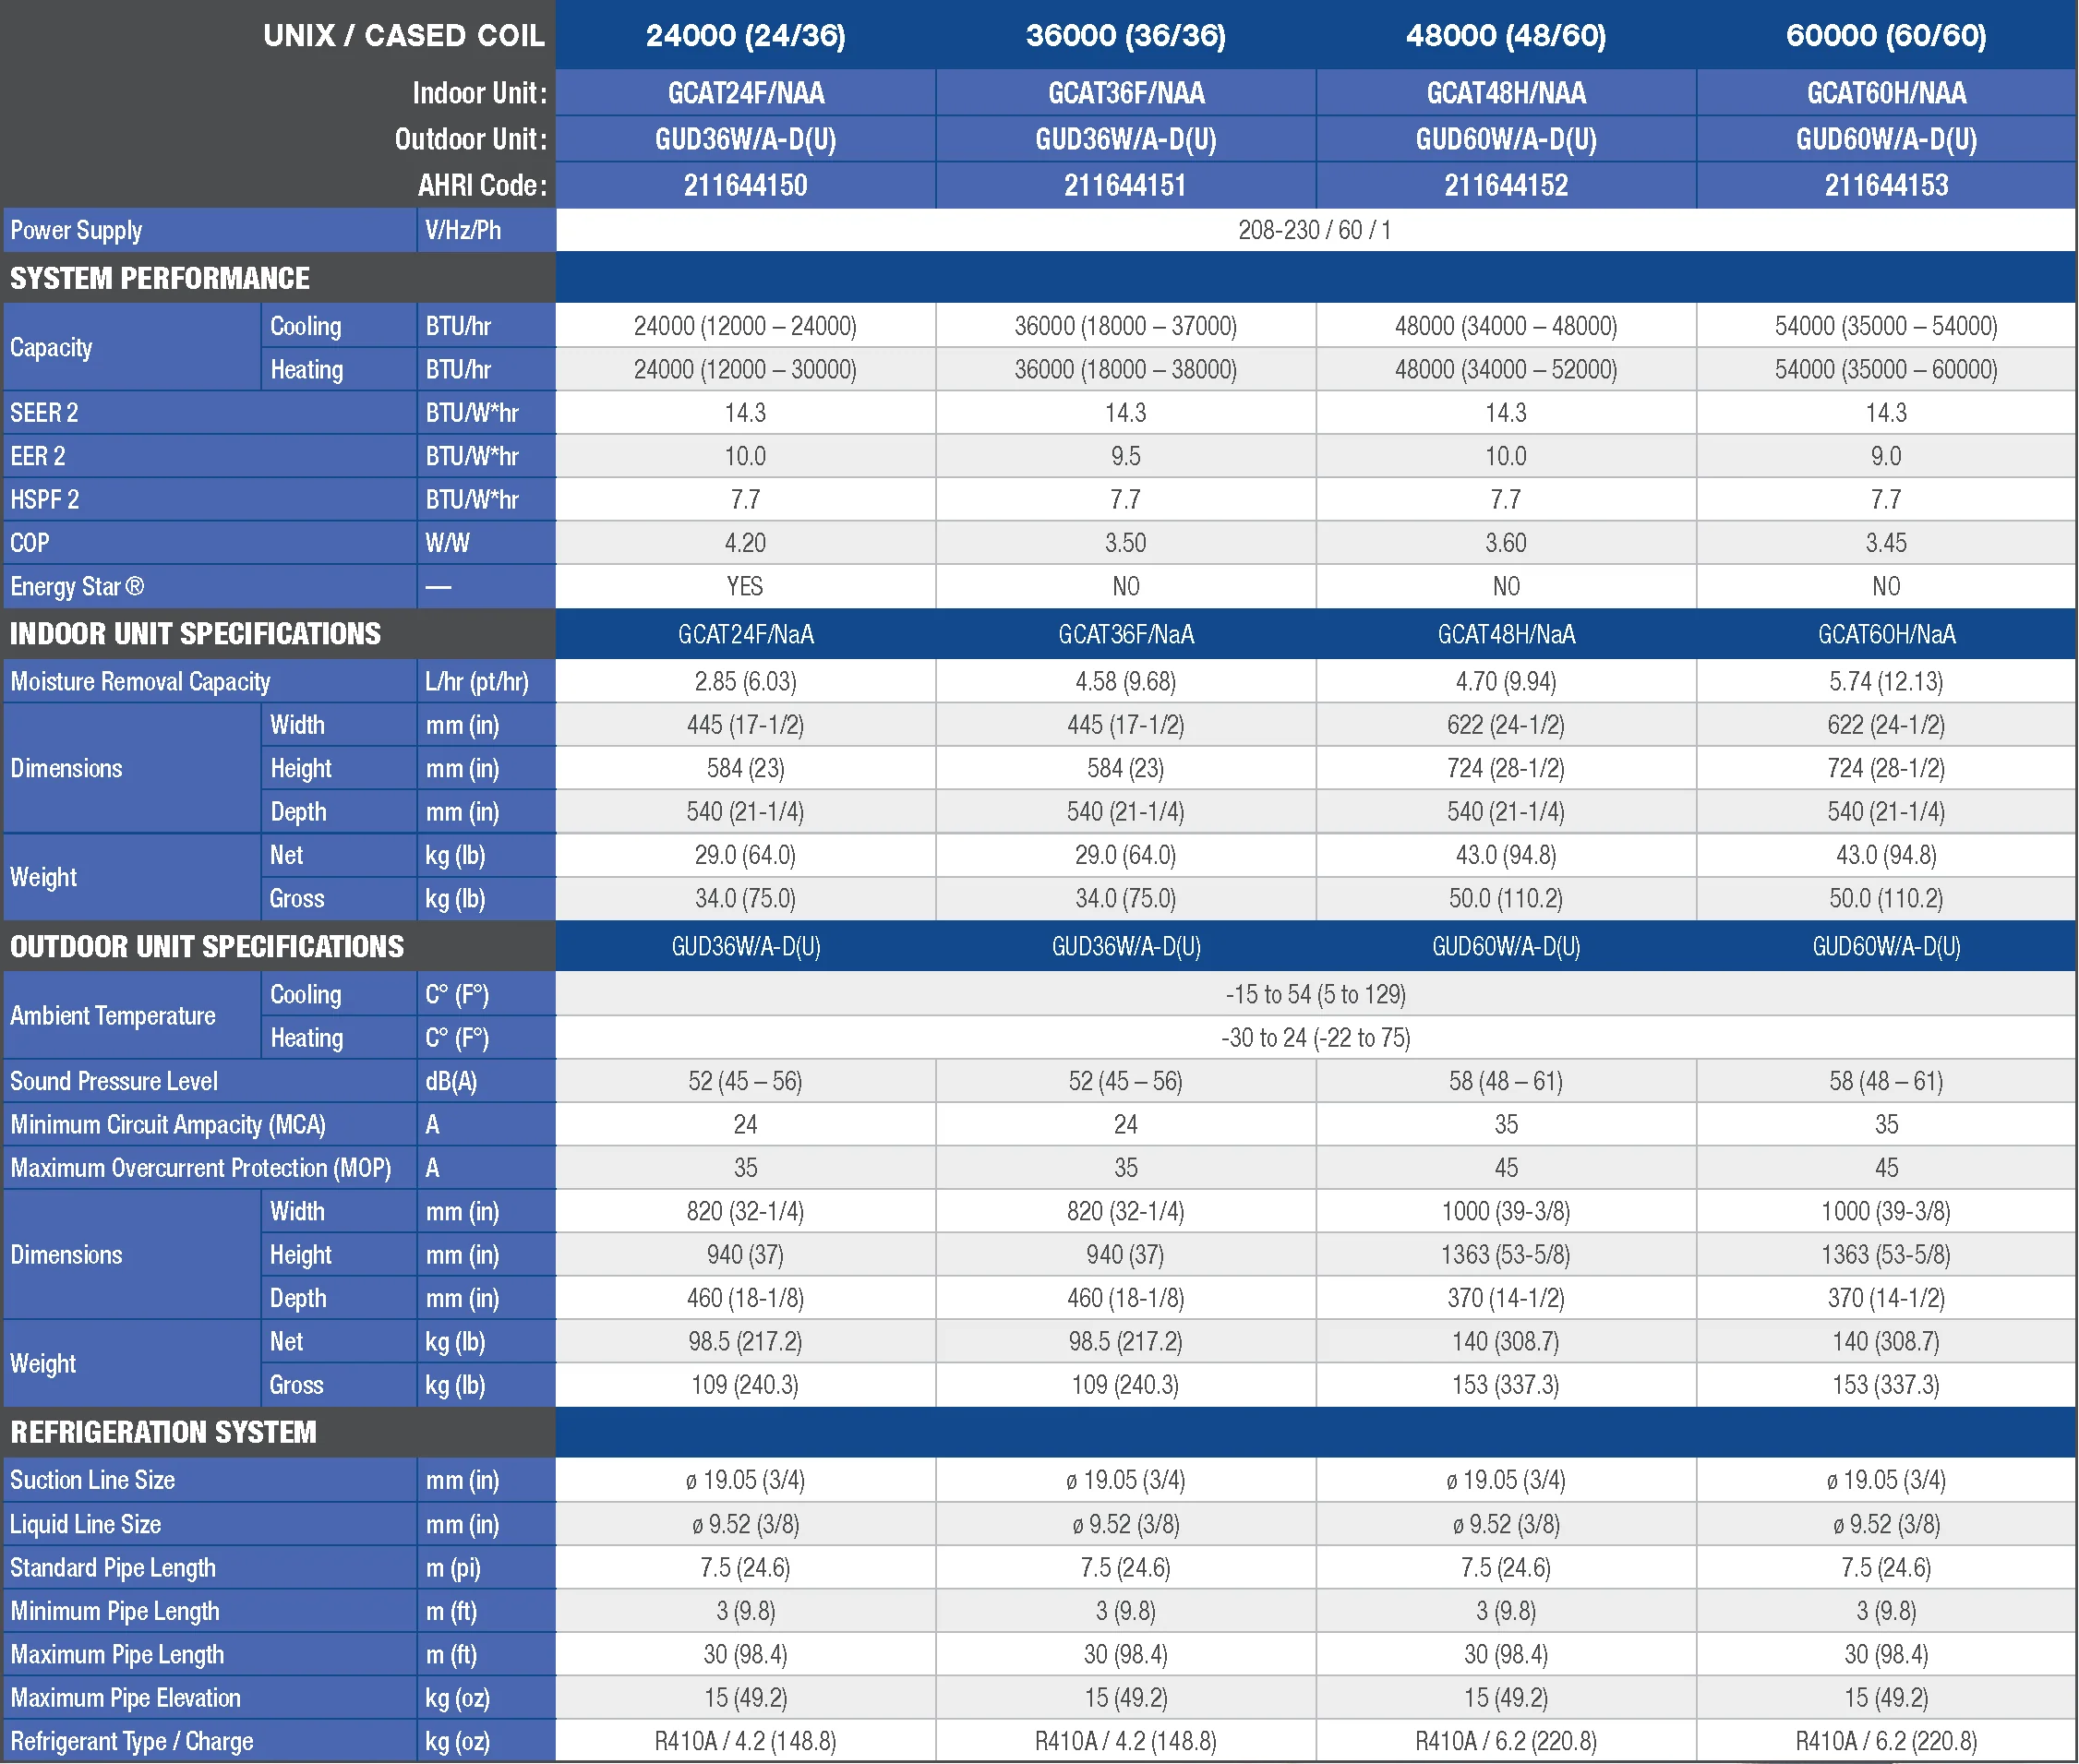Click the 'Maximum Overcurrent Protection (MOP)' label

click(201, 1168)
